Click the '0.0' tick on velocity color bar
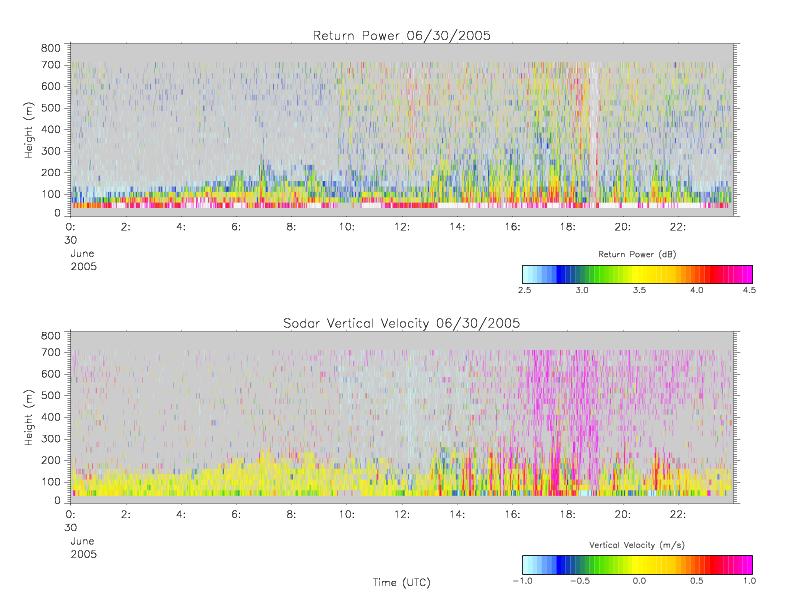This screenshot has width=791, height=611. (x=640, y=581)
